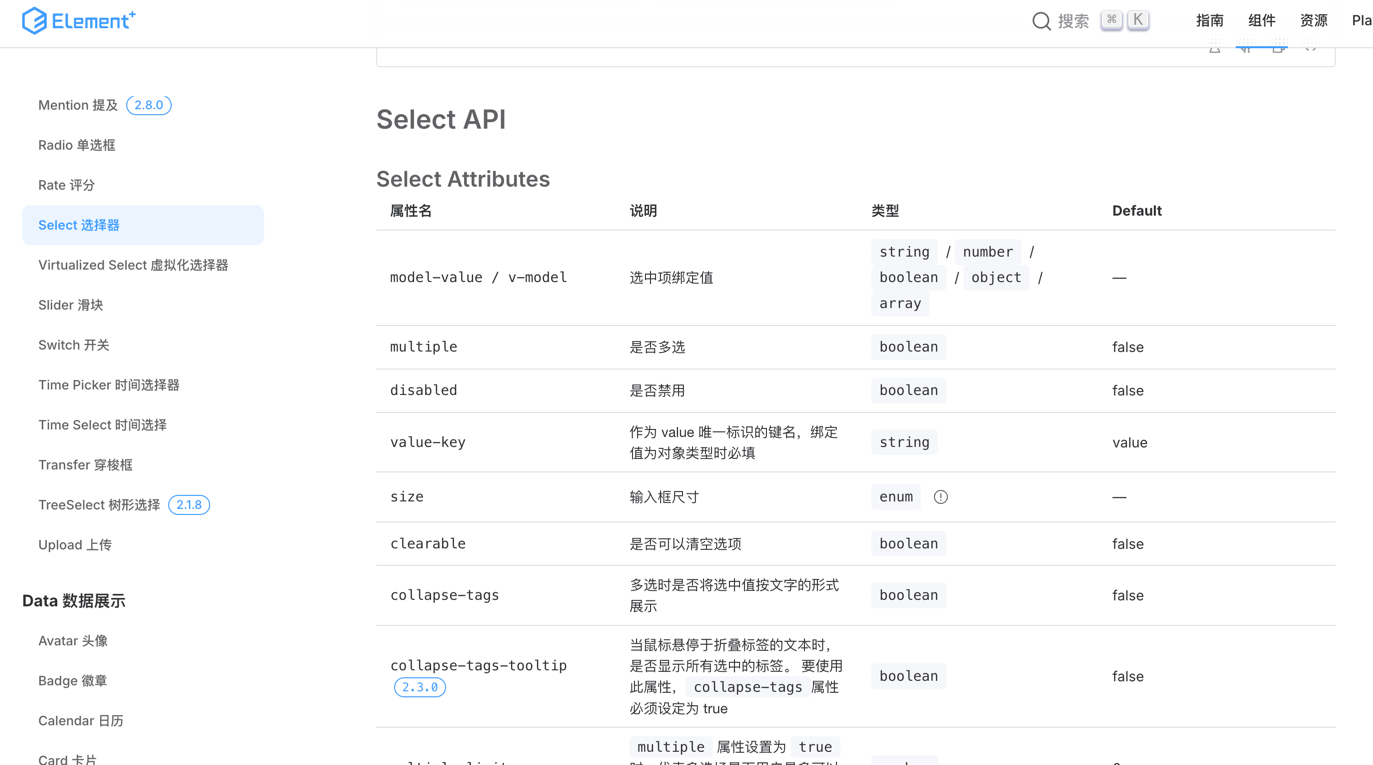The width and height of the screenshot is (1373, 765).
Task: Click the search magnifier icon
Action: click(x=1041, y=21)
